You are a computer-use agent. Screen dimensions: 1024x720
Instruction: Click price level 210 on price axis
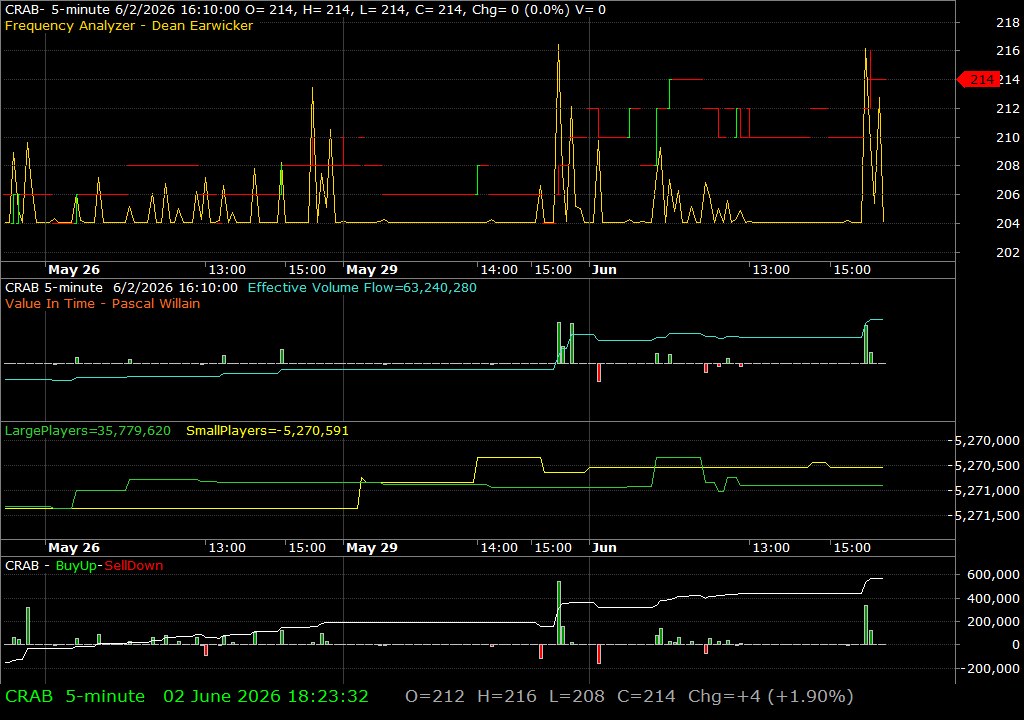click(1008, 137)
